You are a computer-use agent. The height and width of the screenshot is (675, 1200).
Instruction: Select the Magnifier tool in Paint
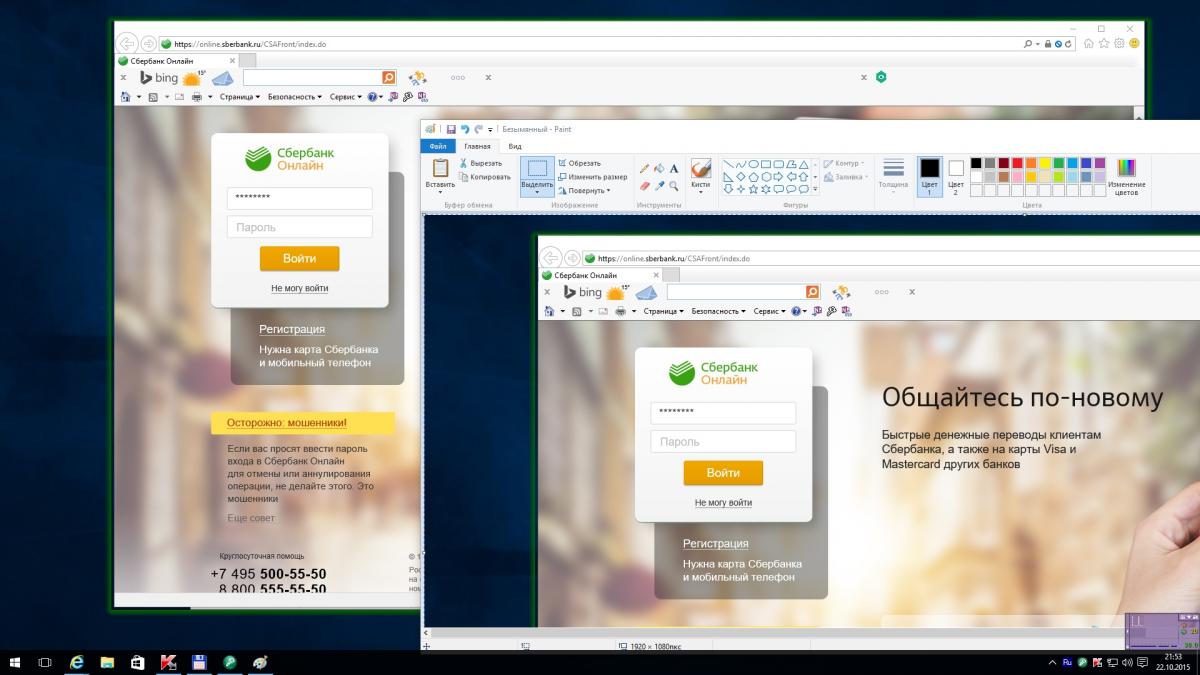coord(674,185)
